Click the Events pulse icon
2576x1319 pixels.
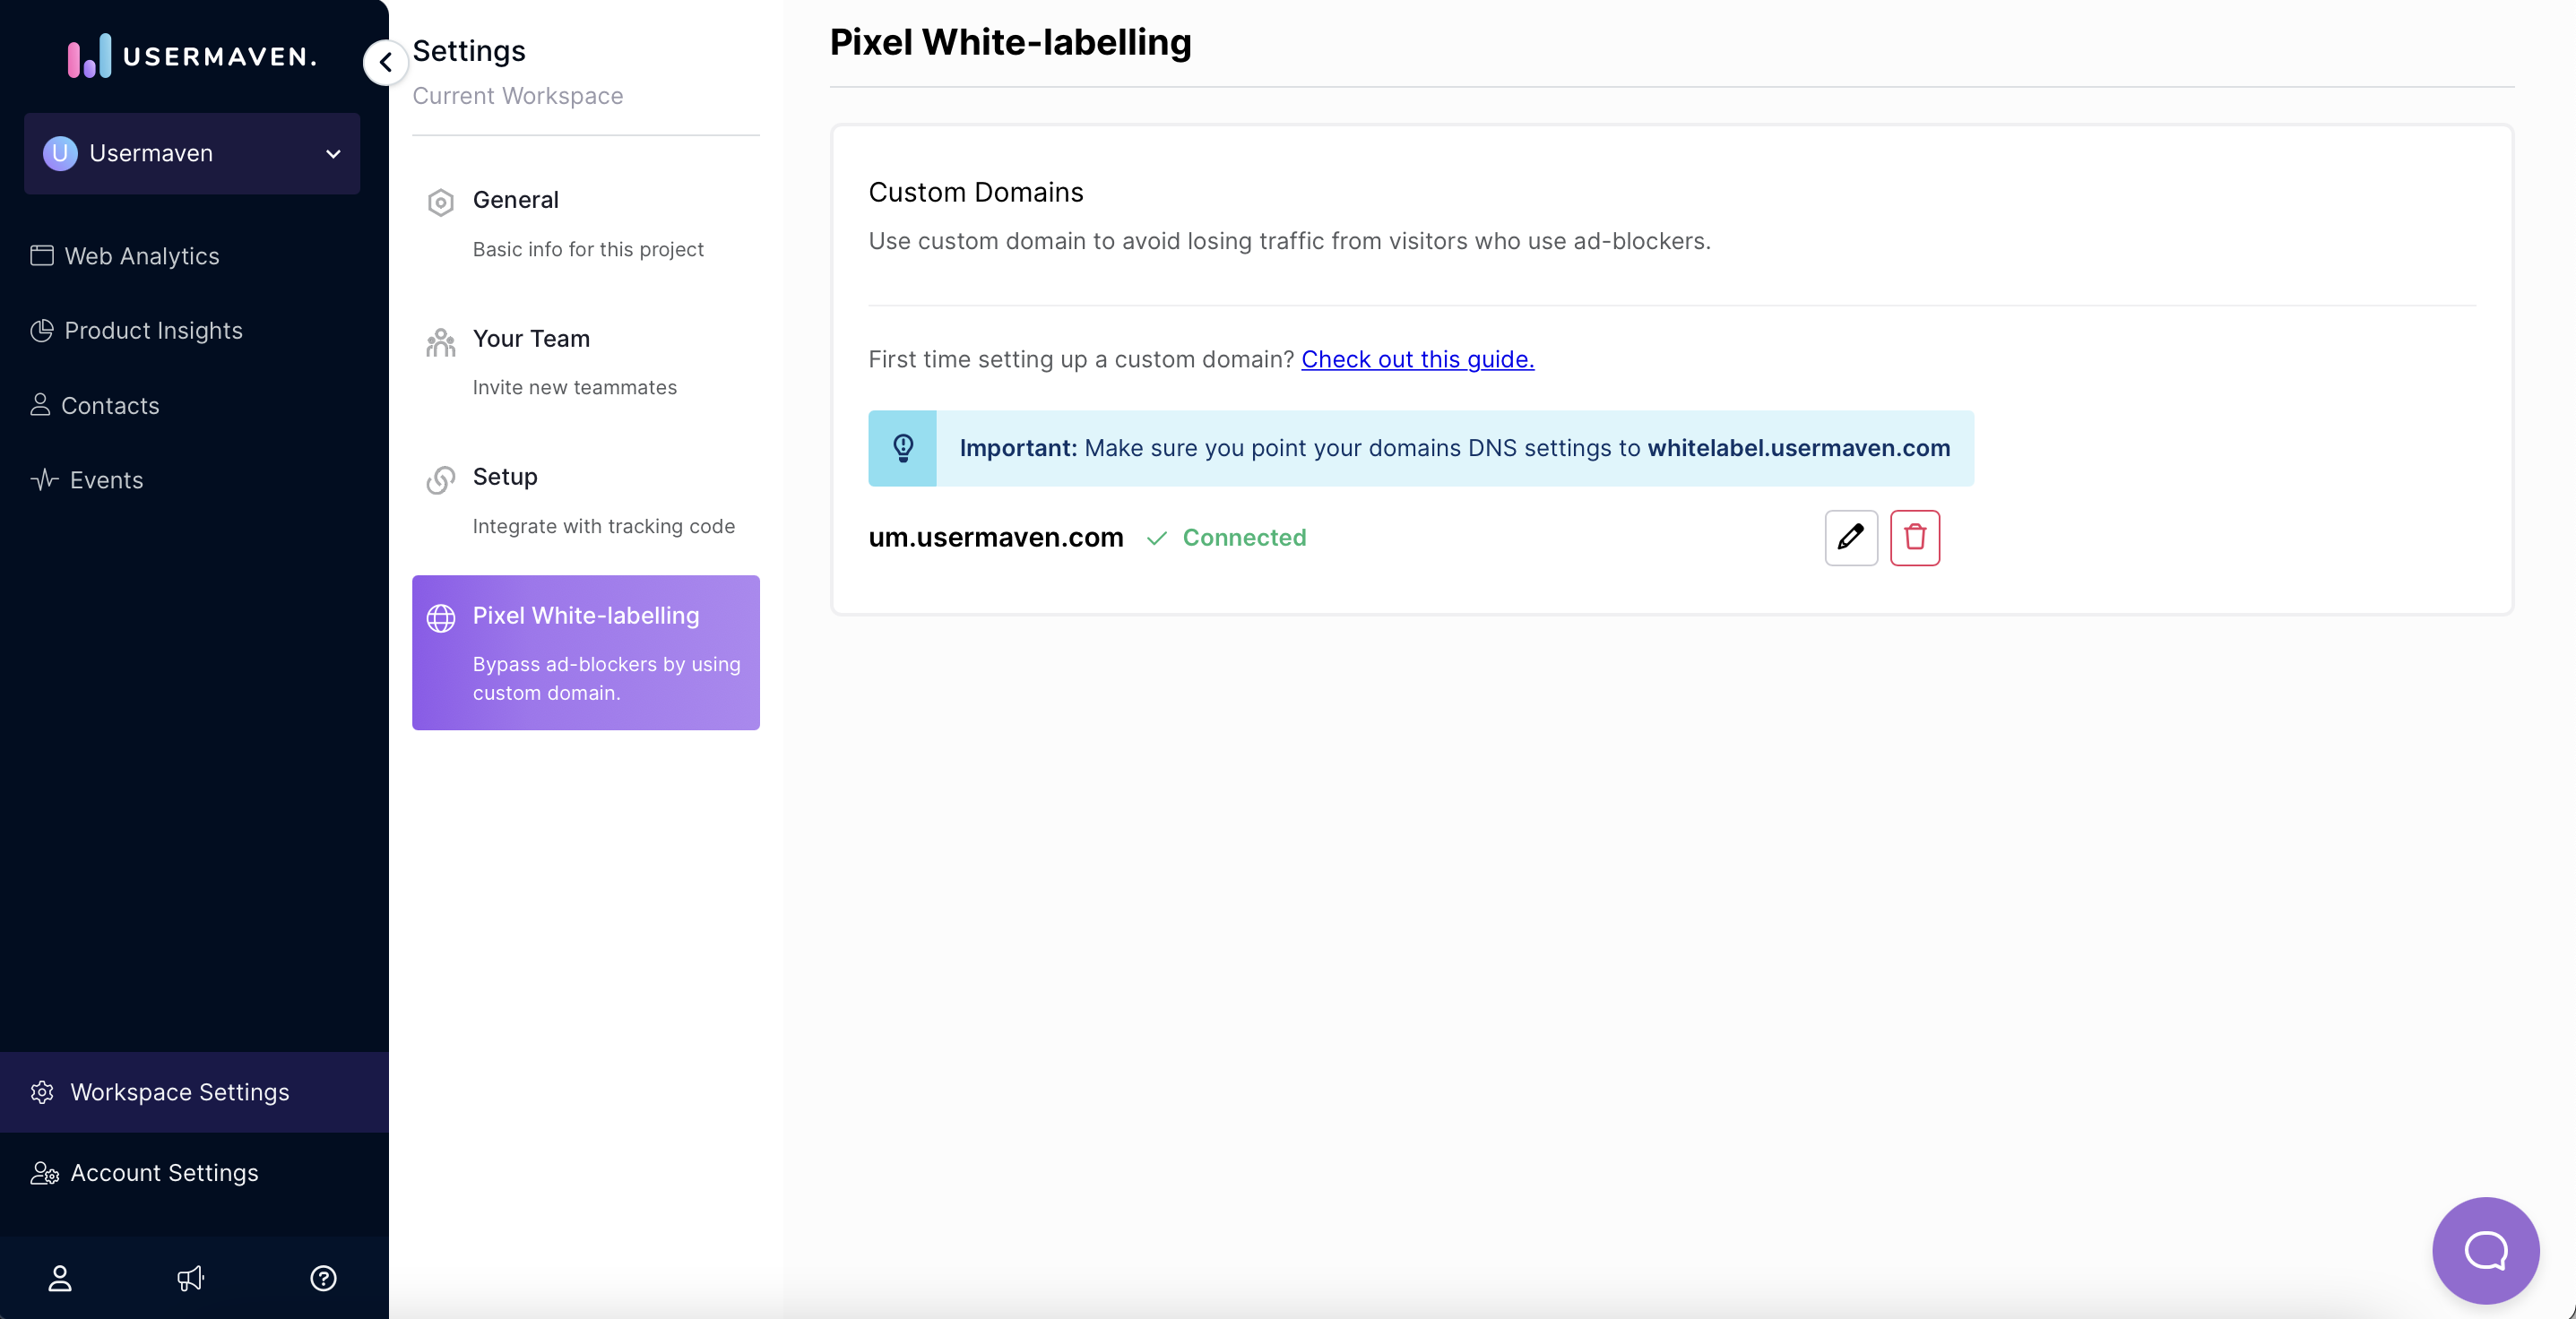(x=44, y=480)
